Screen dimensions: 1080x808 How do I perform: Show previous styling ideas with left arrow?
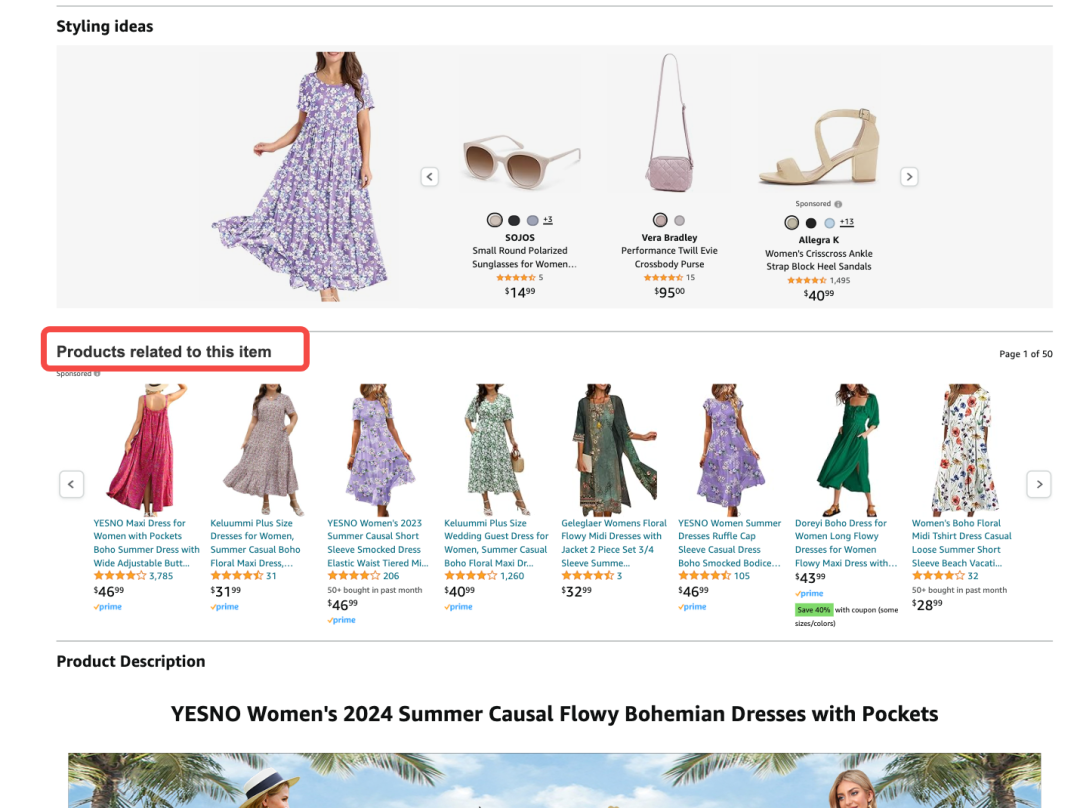coord(430,177)
